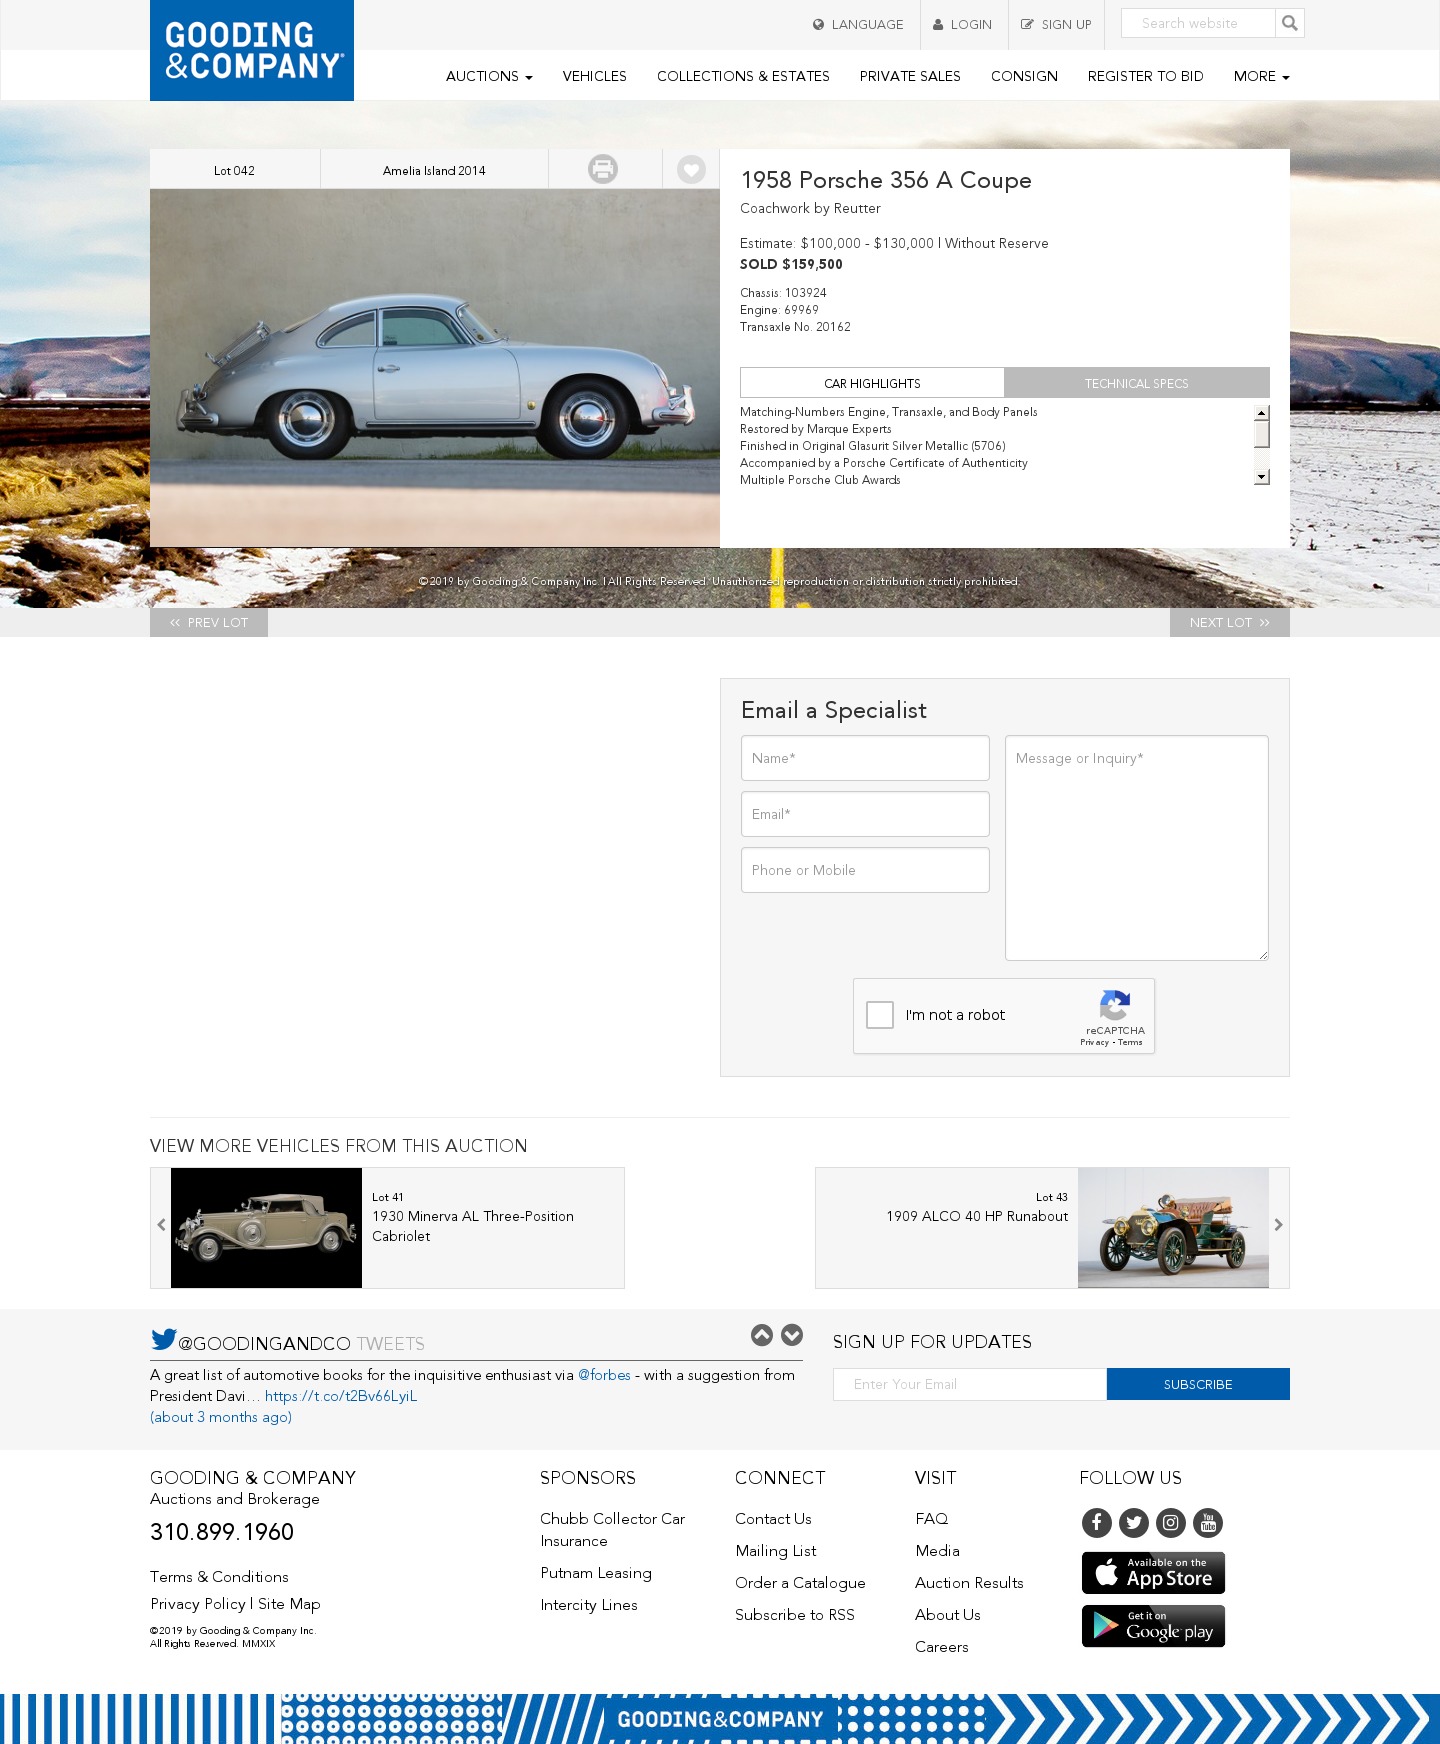1440x1744 pixels.
Task: Open Terms & Conditions link
Action: tap(219, 1577)
